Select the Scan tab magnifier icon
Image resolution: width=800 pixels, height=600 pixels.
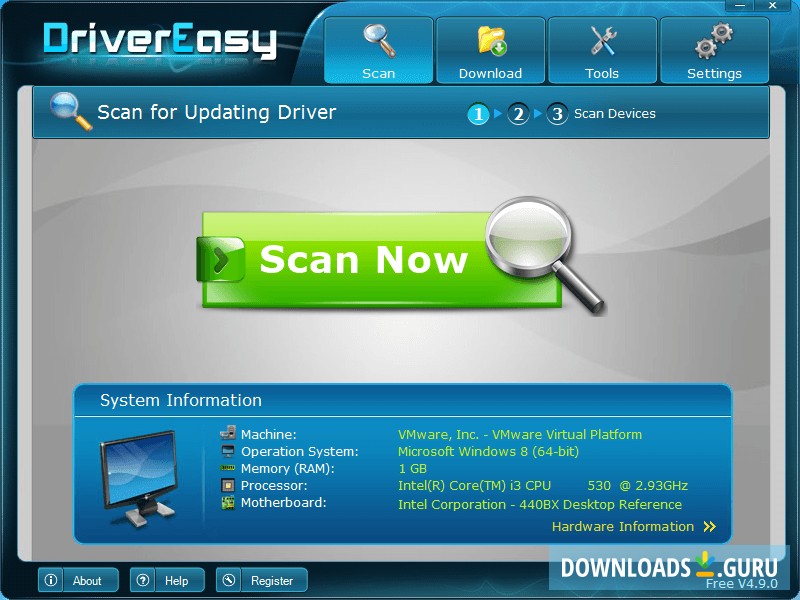click(378, 38)
